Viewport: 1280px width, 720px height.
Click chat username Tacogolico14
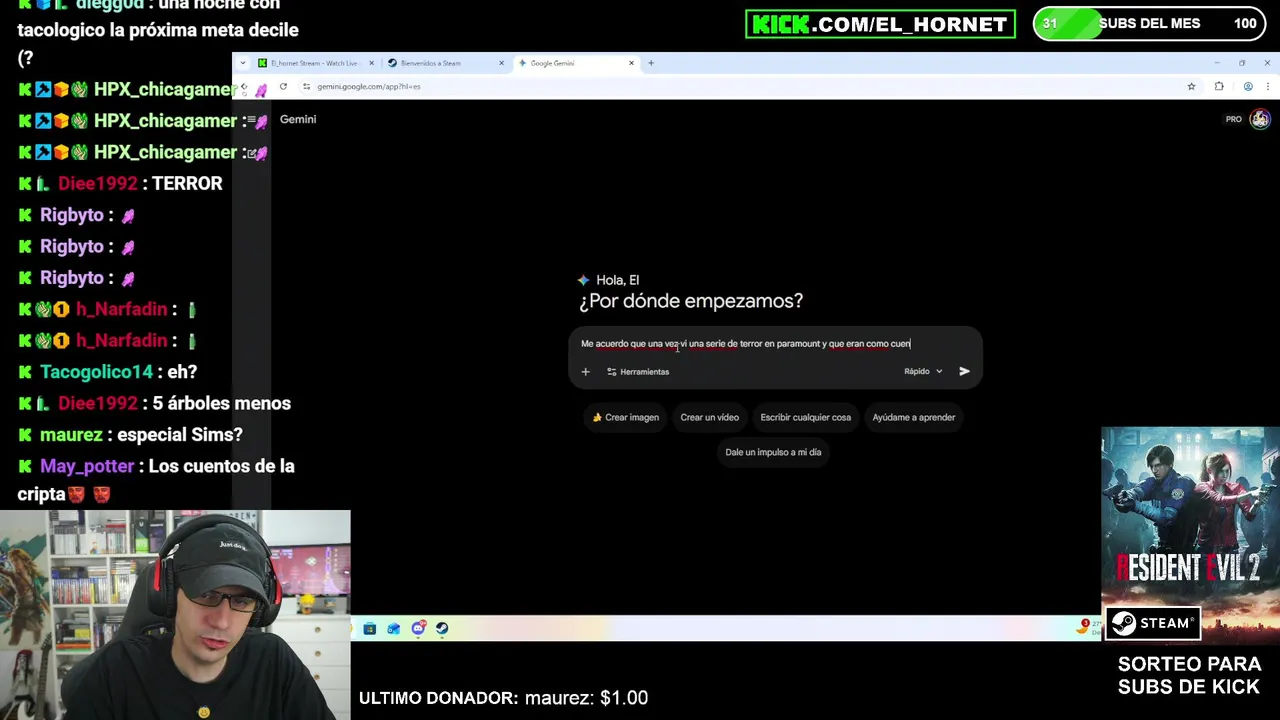[96, 372]
